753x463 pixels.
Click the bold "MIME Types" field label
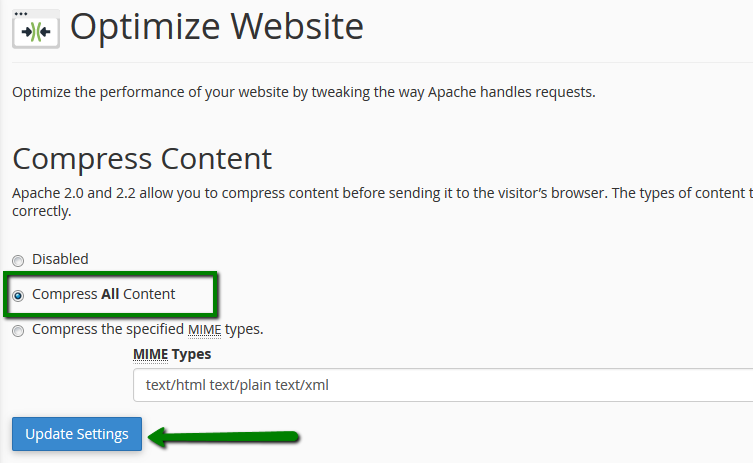[172, 354]
